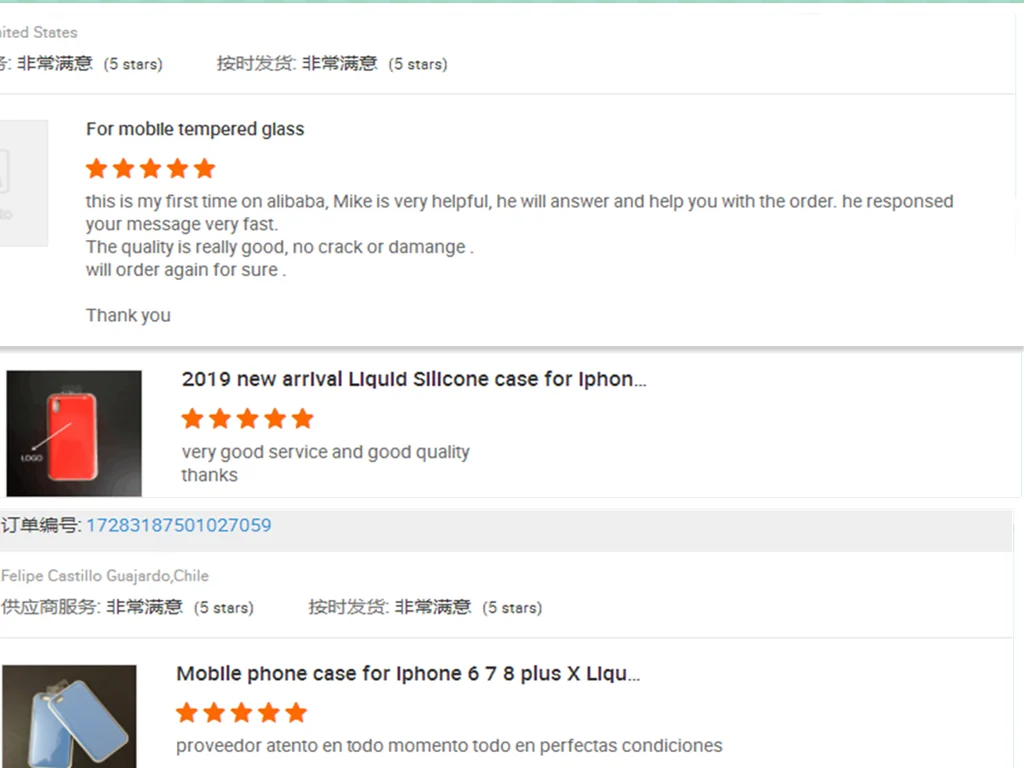Click the first star under the Liquid Silicone case title

(x=193, y=418)
